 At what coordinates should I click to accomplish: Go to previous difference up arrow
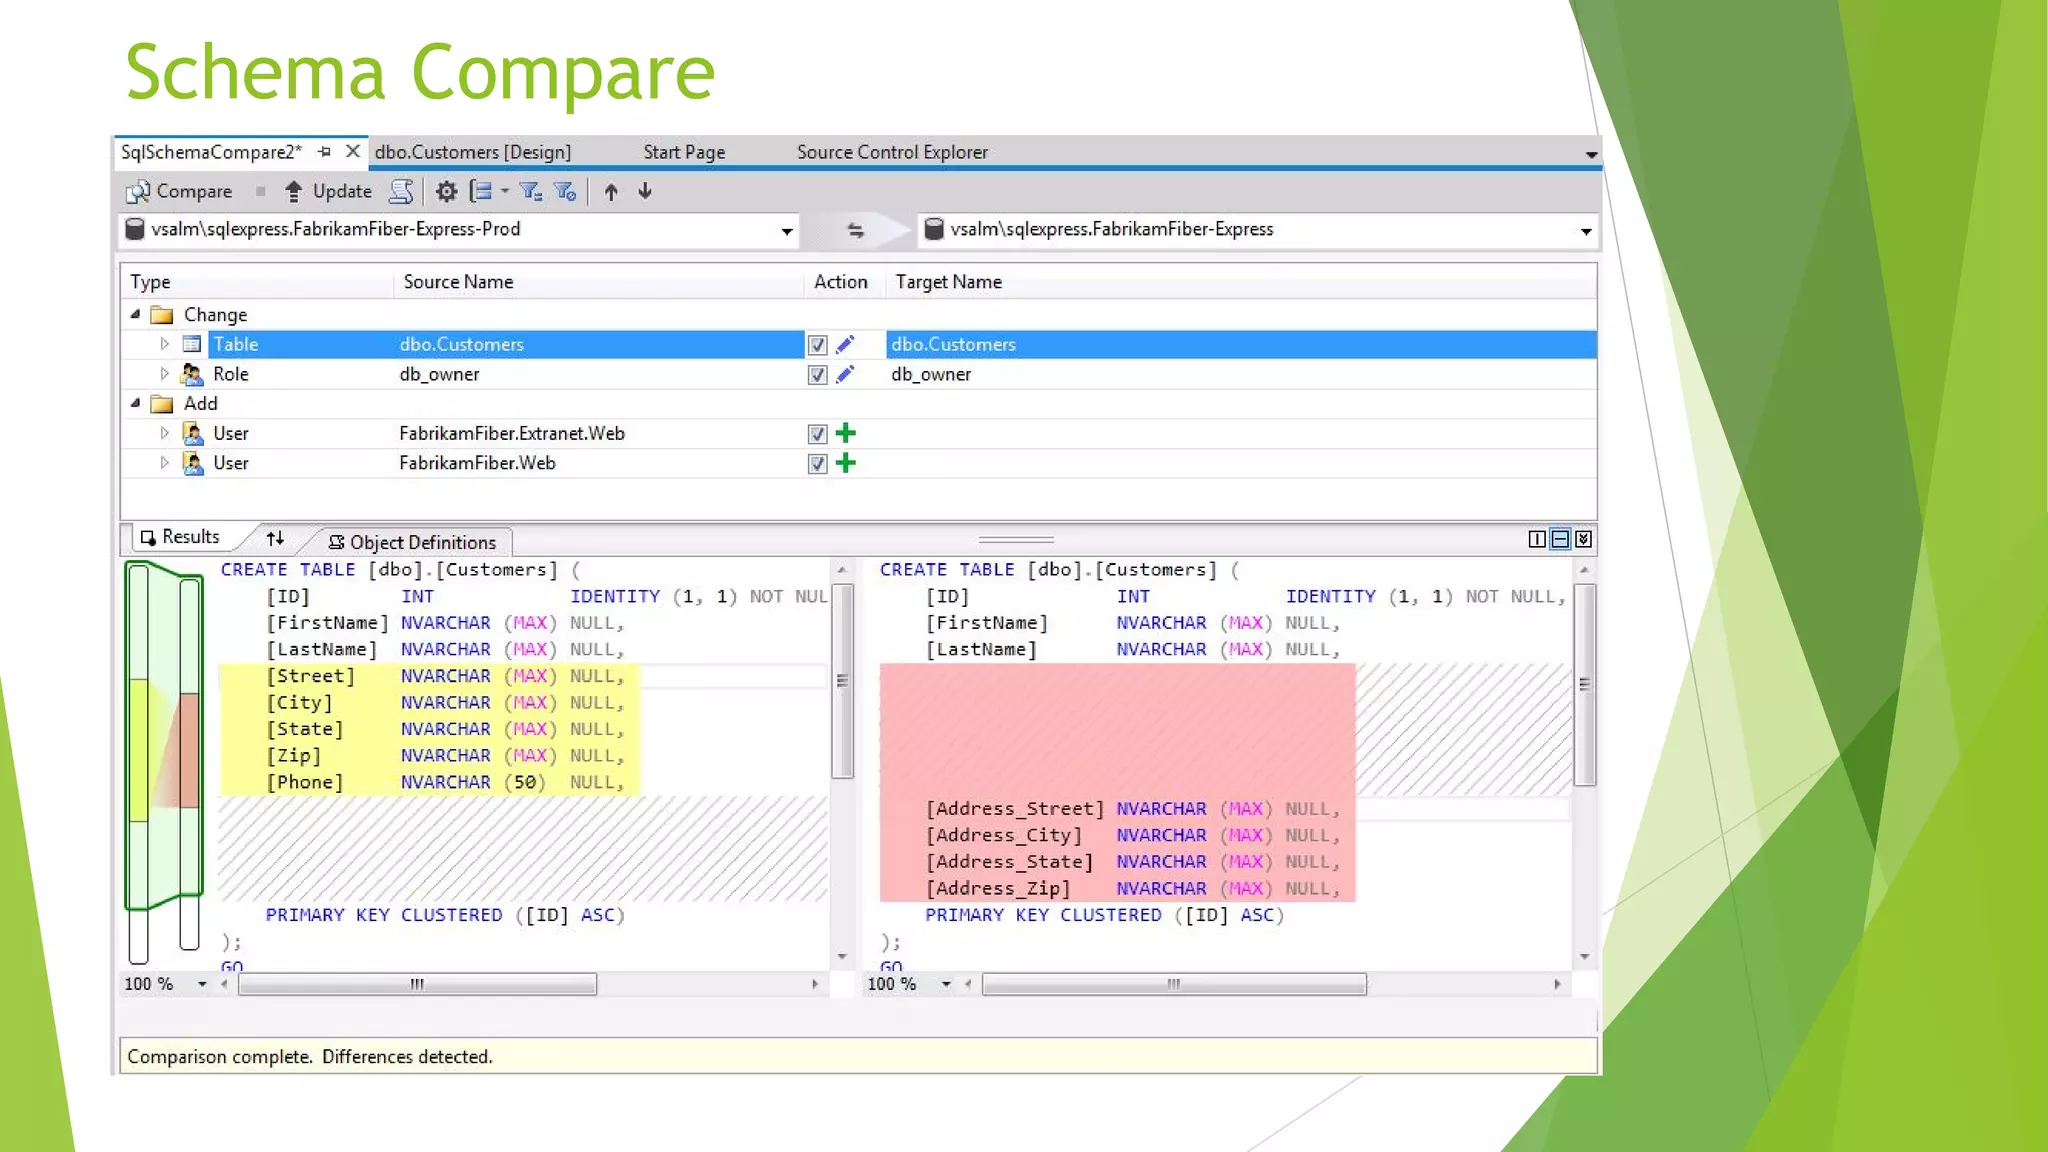coord(611,191)
